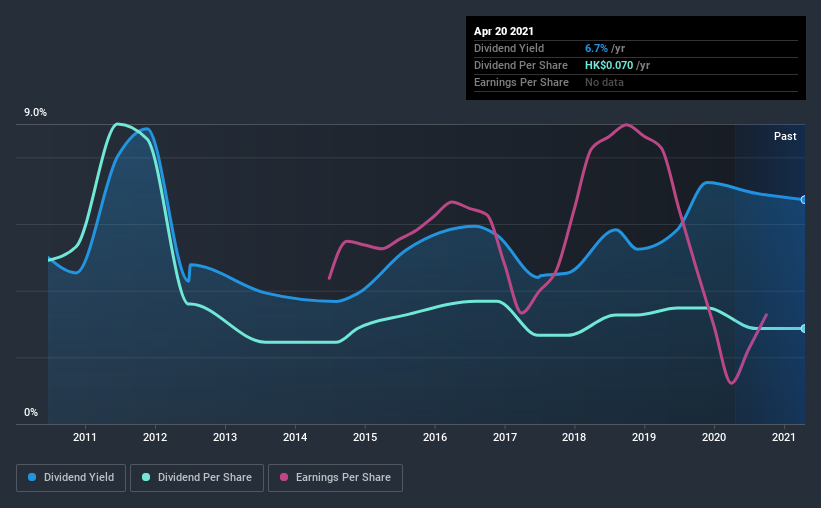Select the 2018 label on the x-axis
Screen dimensions: 821x508
[574, 437]
